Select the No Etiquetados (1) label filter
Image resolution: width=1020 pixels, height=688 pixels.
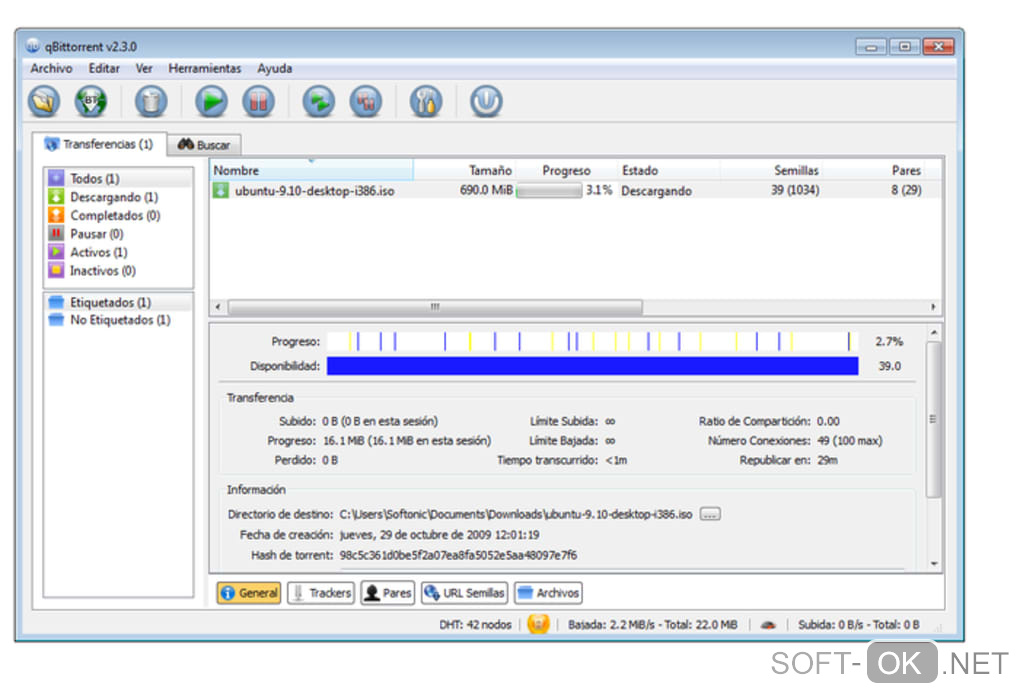point(120,320)
